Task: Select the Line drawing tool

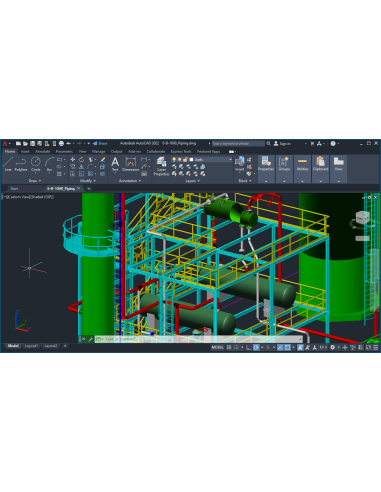Action: pyautogui.click(x=8, y=164)
